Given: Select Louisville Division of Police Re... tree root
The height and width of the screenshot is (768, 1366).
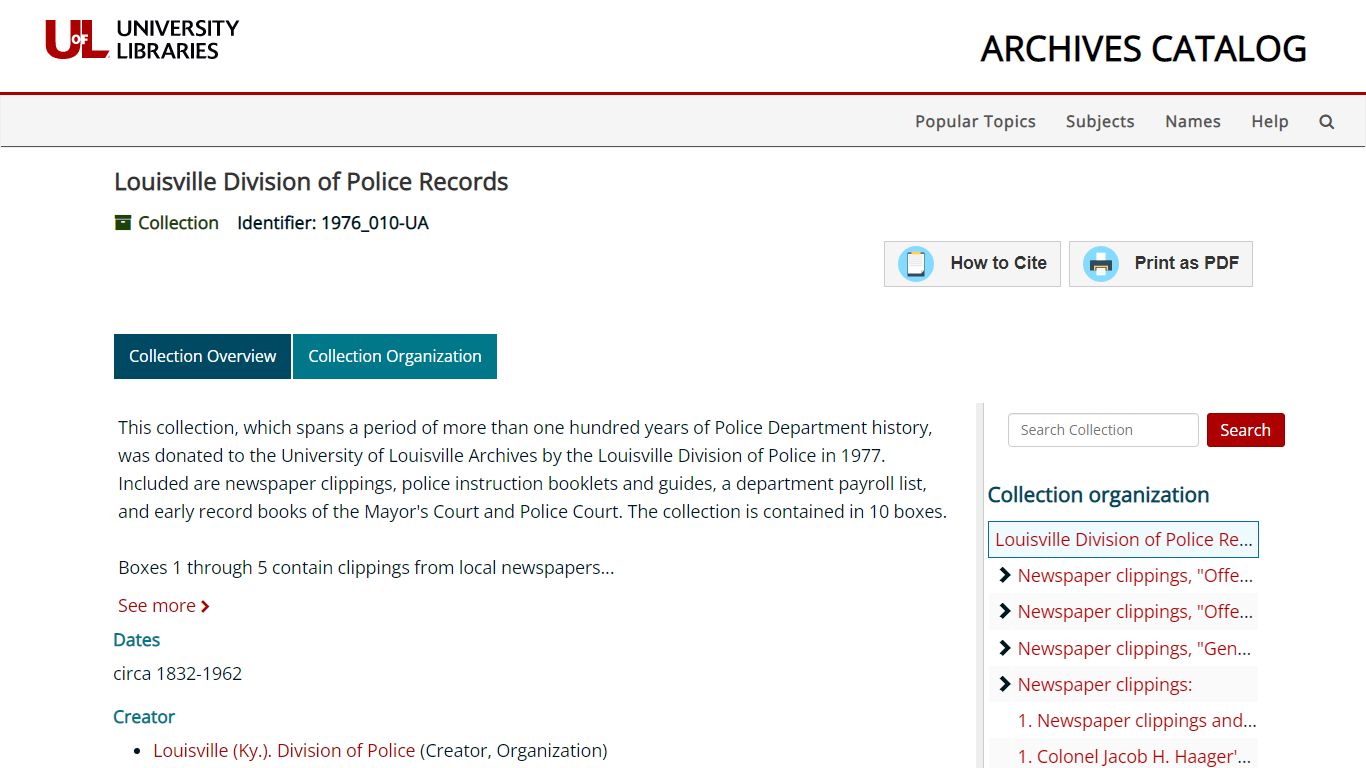Looking at the screenshot, I should 1123,539.
